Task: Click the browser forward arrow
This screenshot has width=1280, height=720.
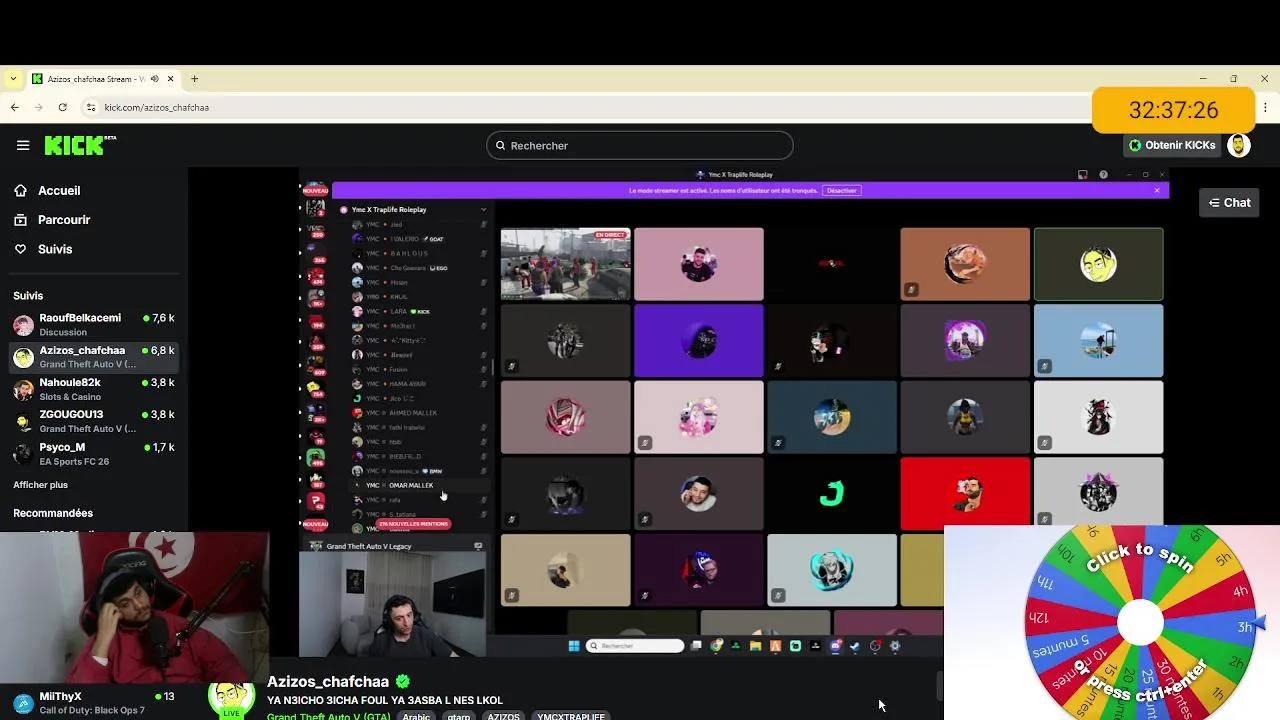Action: [x=39, y=107]
